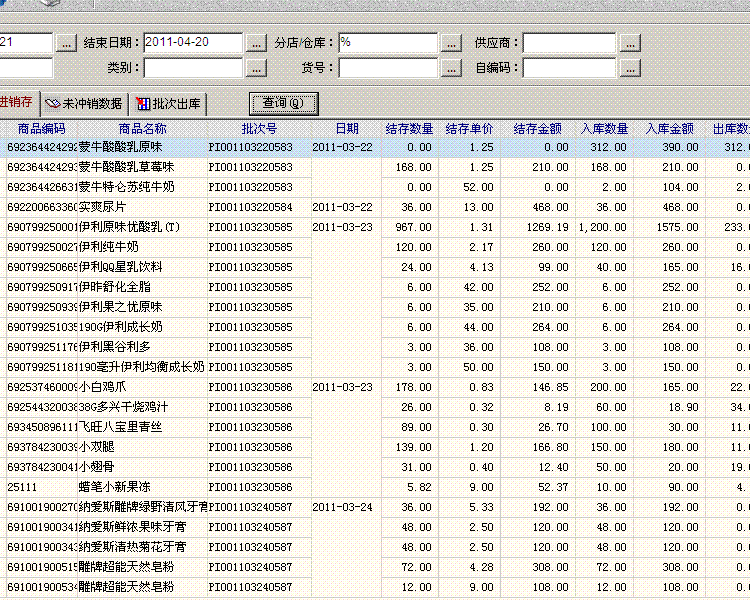Viewport: 750px width, 600px height.
Task: Select the row 伊利原味优酸乳(T)
Action: [x=375, y=227]
